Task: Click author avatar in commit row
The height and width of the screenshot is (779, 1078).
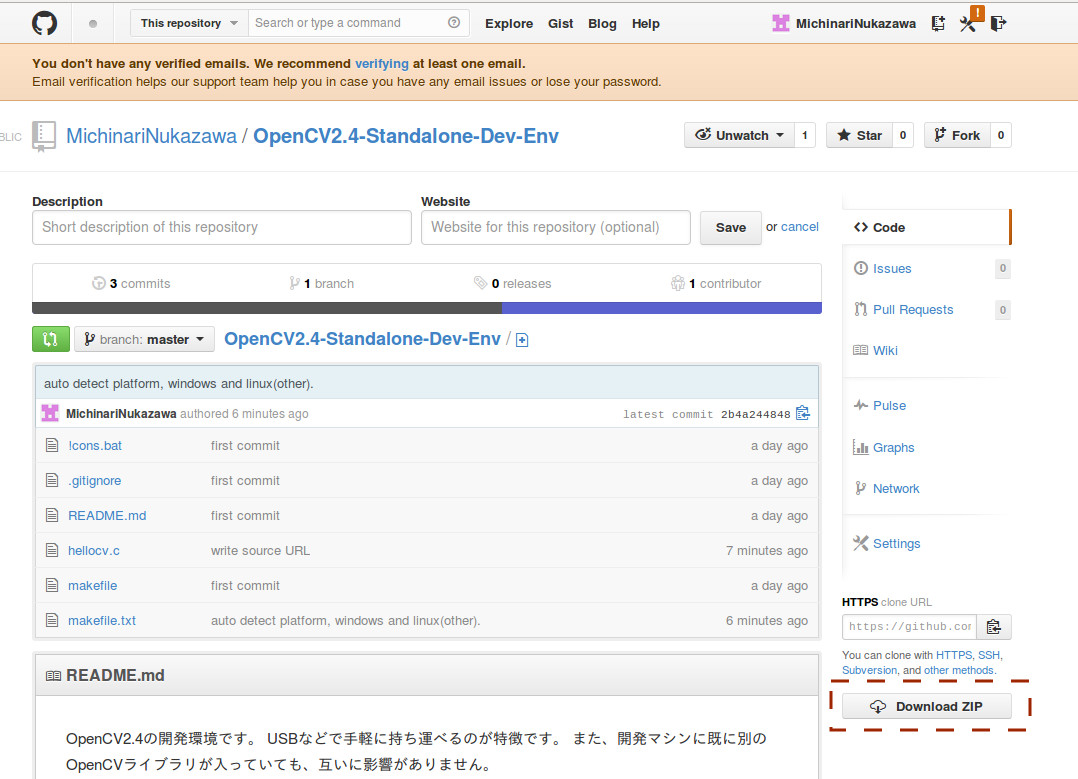Action: tap(50, 413)
